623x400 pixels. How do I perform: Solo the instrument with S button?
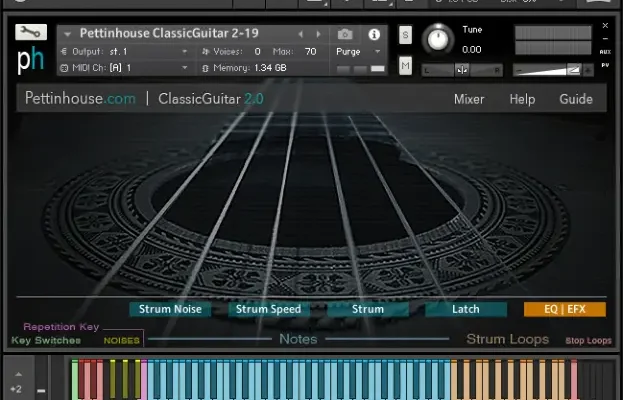[405, 35]
